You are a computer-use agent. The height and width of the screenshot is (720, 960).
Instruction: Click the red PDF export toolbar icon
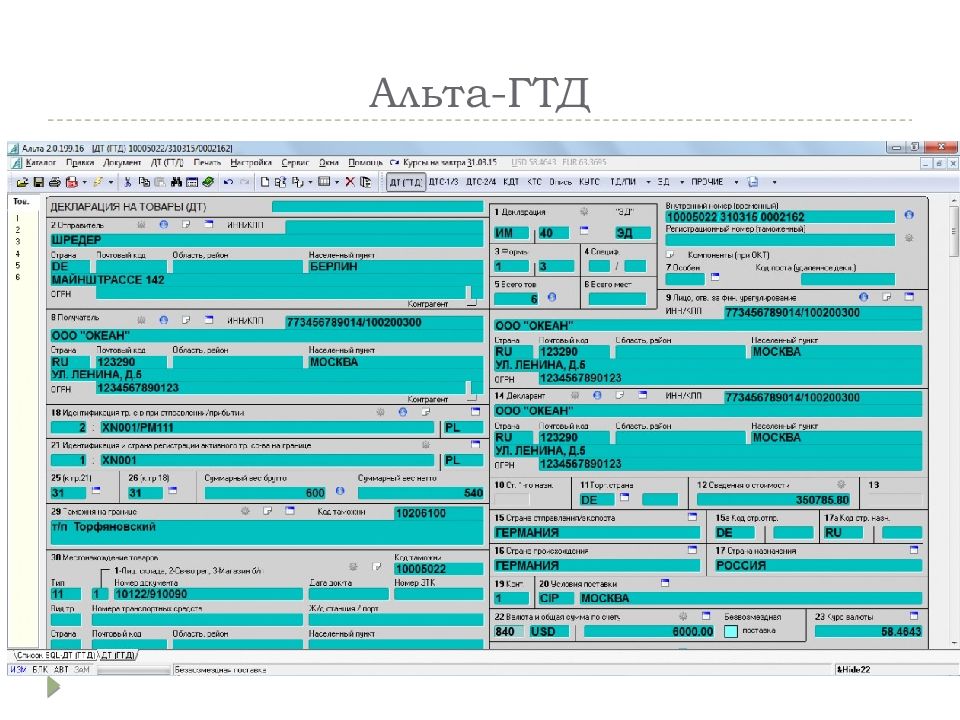[x=71, y=182]
